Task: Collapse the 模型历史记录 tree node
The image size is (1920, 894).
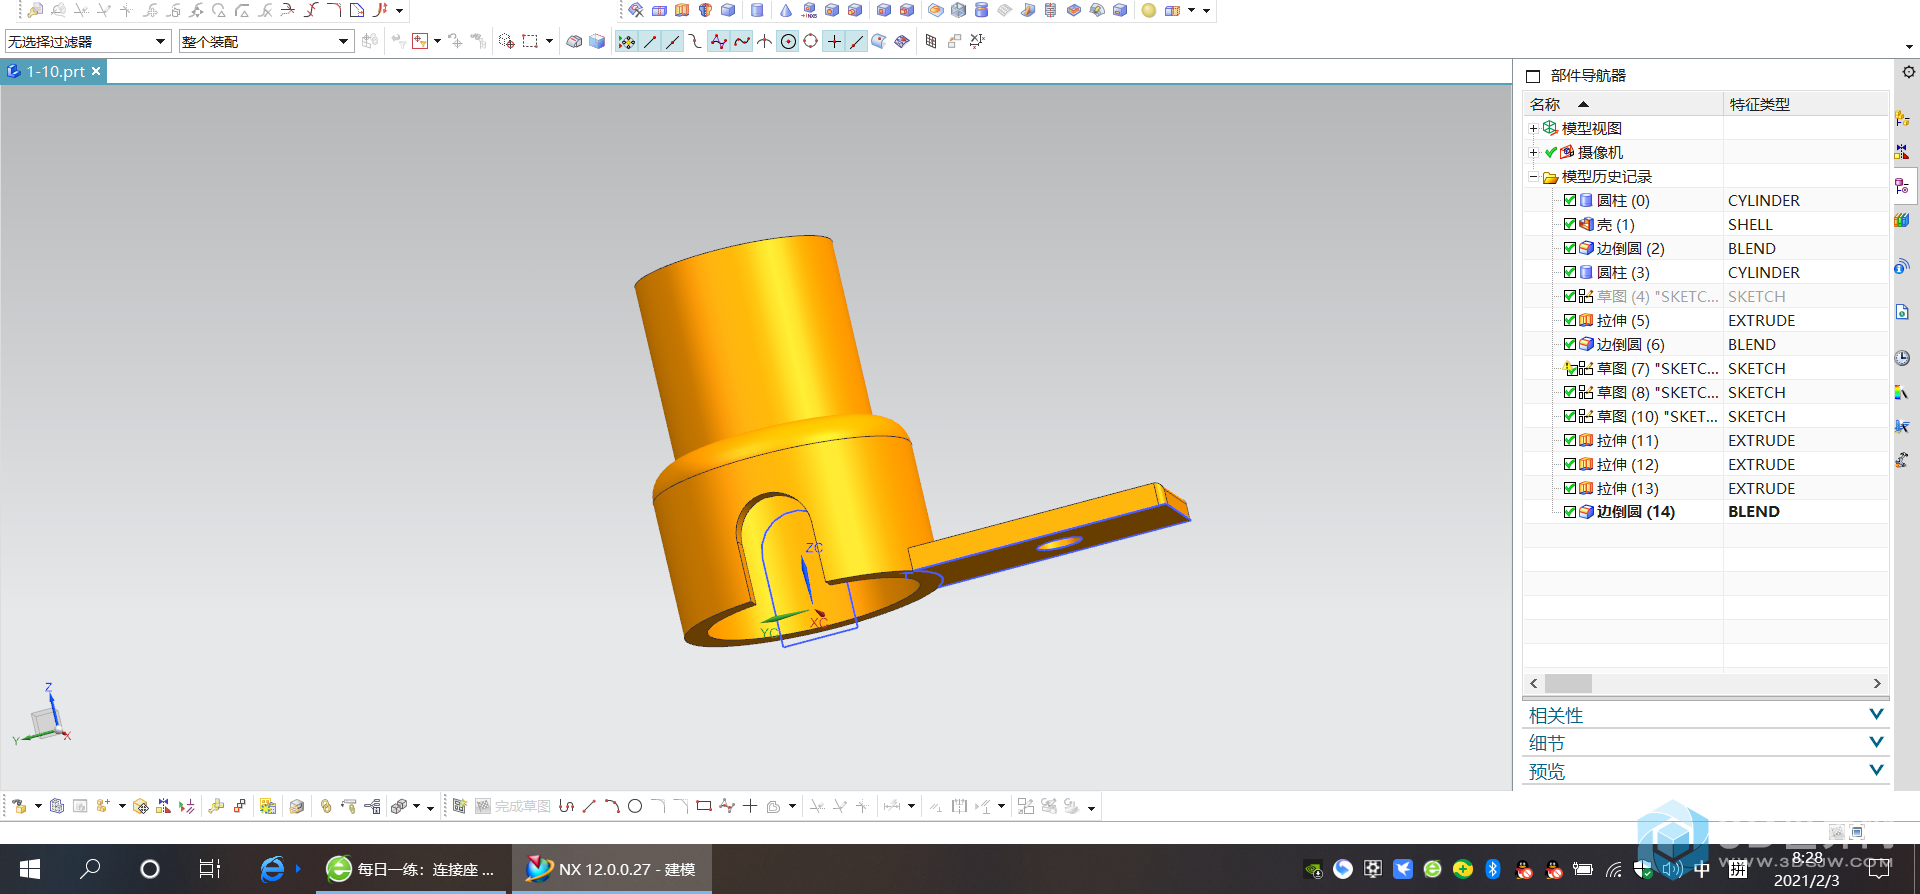Action: tap(1533, 176)
